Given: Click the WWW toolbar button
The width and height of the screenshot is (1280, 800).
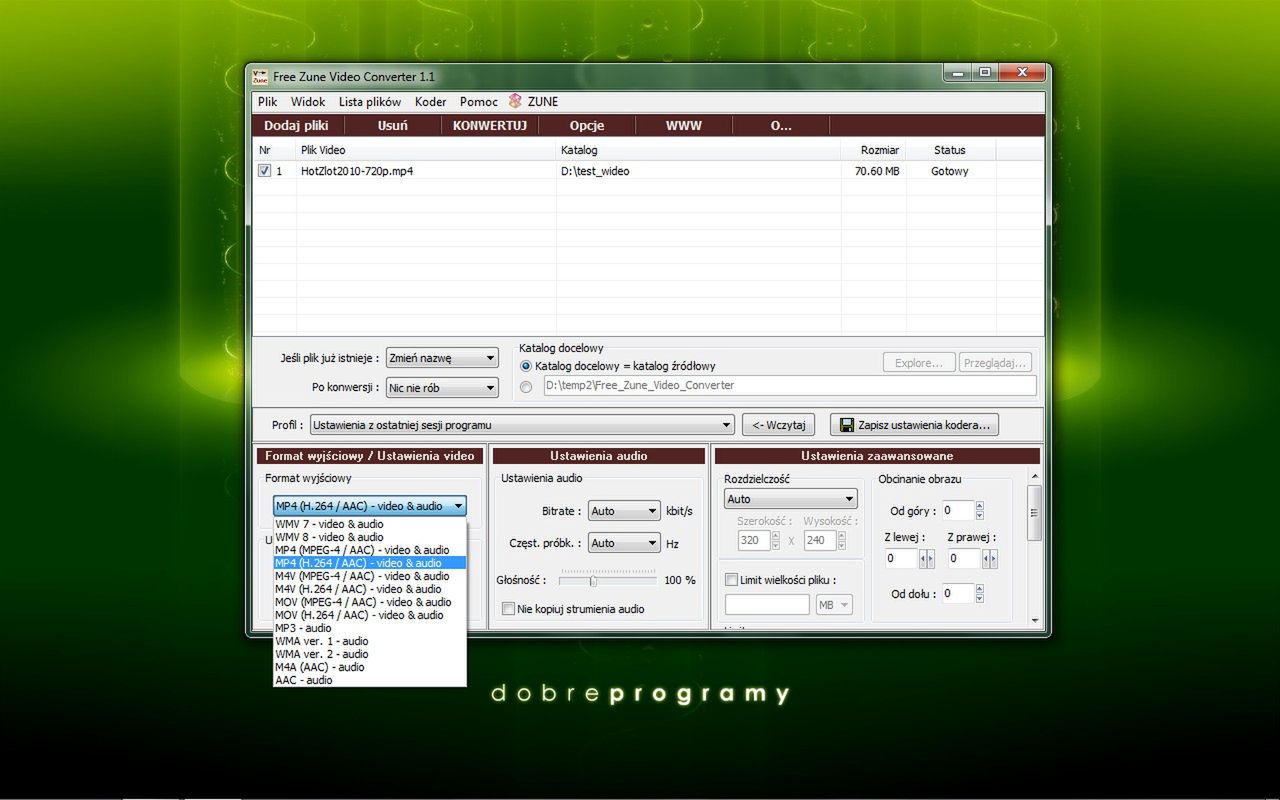Looking at the screenshot, I should click(x=684, y=126).
